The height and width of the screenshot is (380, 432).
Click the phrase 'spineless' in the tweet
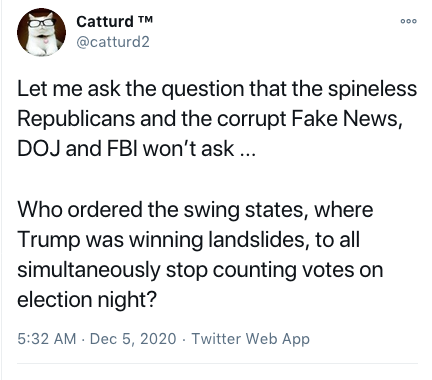pyautogui.click(x=372, y=89)
